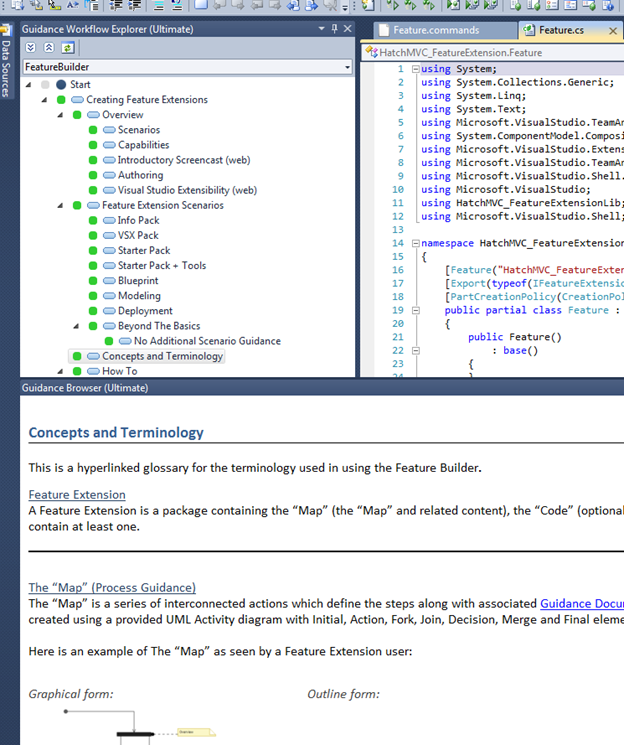Image resolution: width=624 pixels, height=745 pixels.
Task: Click the comment selection toolbar icon
Action: pyautogui.click(x=159, y=5)
